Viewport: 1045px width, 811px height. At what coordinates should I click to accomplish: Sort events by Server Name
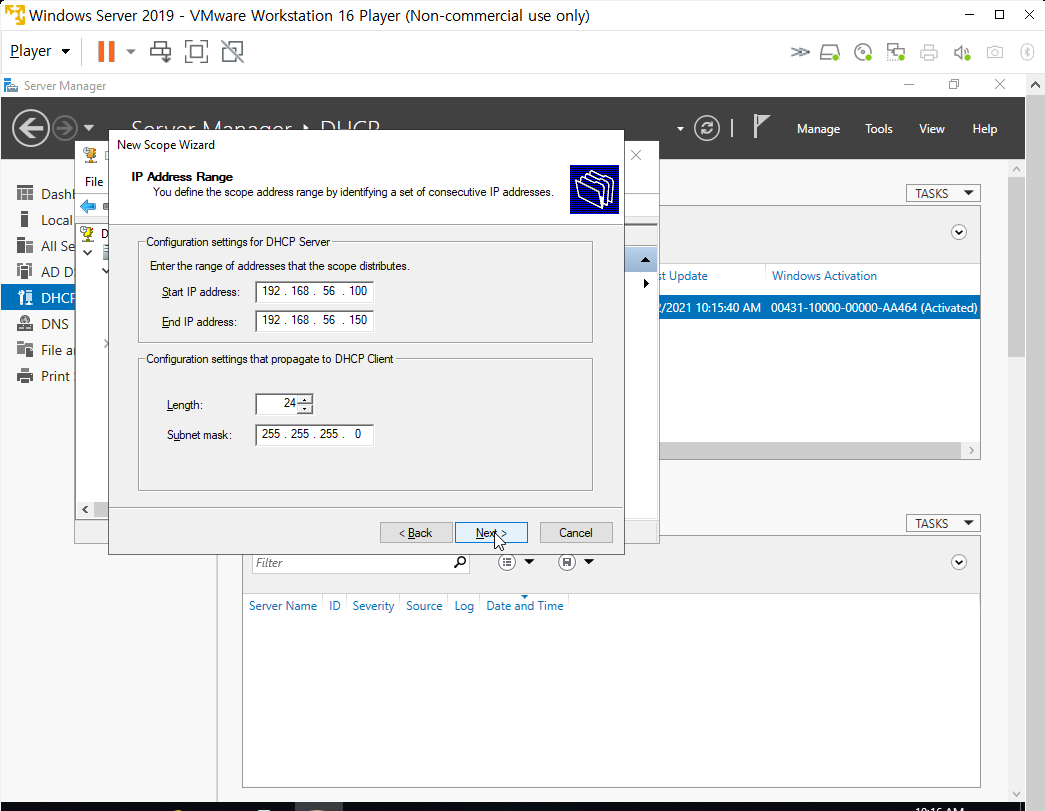coord(283,606)
